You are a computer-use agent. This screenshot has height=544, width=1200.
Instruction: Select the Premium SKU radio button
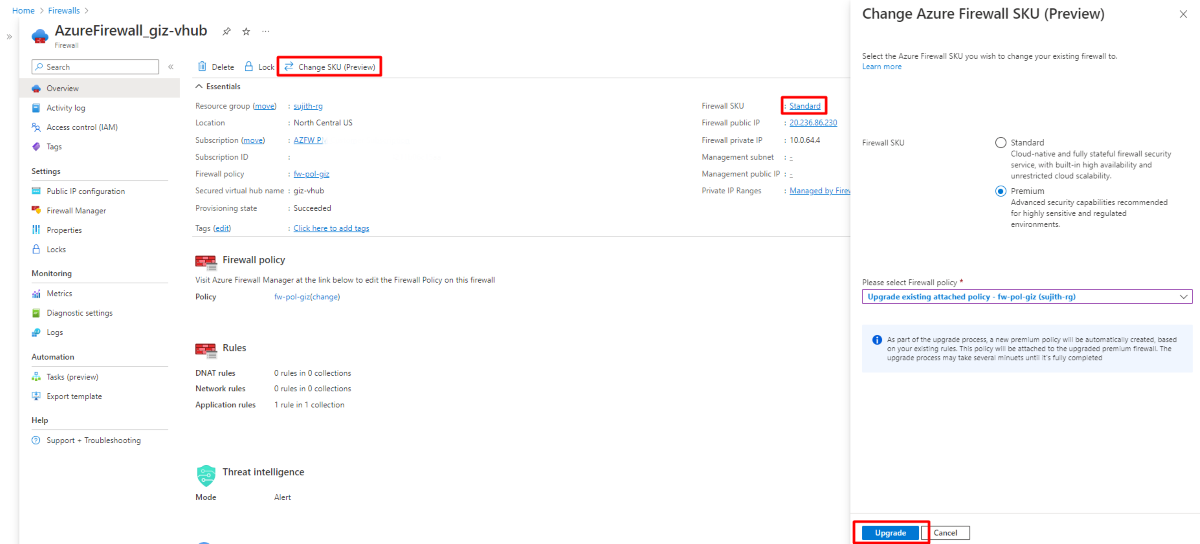tap(1001, 191)
